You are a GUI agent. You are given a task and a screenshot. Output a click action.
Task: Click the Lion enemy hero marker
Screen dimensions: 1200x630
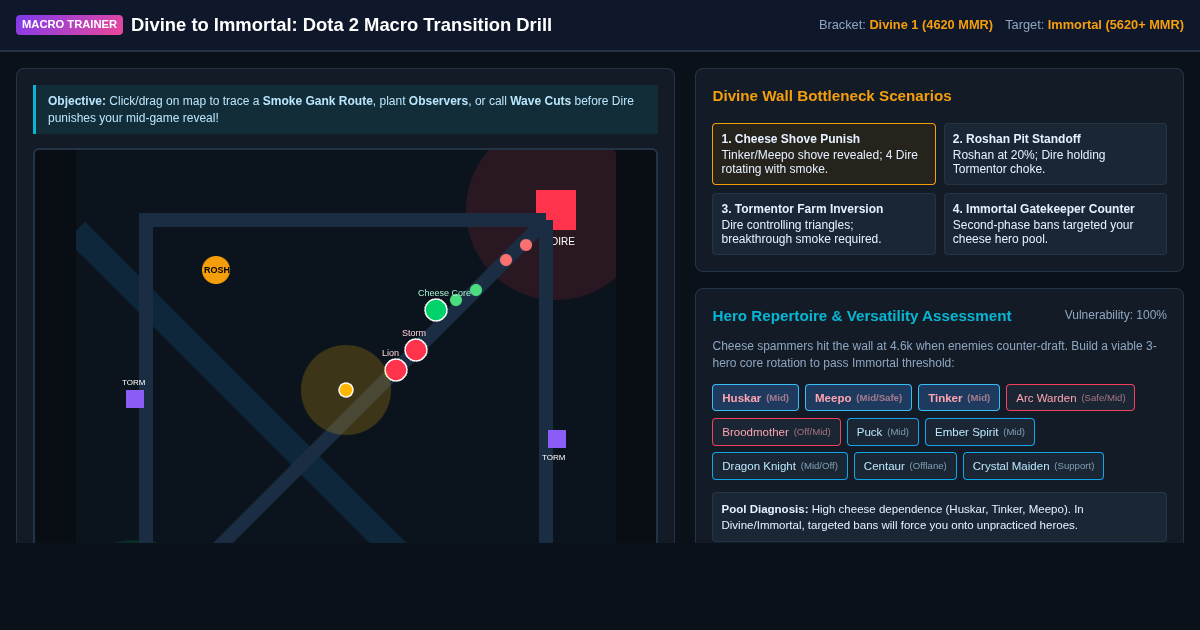coord(396,370)
